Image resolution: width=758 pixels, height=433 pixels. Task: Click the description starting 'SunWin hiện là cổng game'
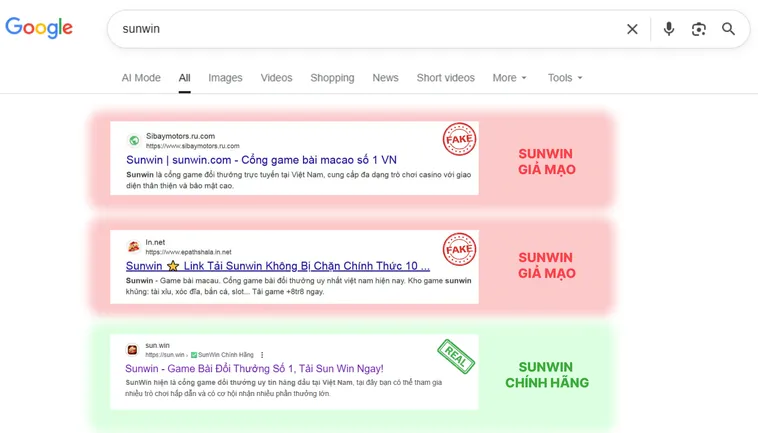[x=284, y=388]
